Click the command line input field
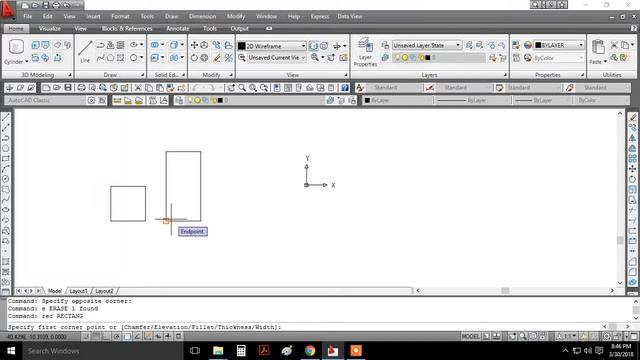This screenshot has width=640, height=360. point(304,327)
